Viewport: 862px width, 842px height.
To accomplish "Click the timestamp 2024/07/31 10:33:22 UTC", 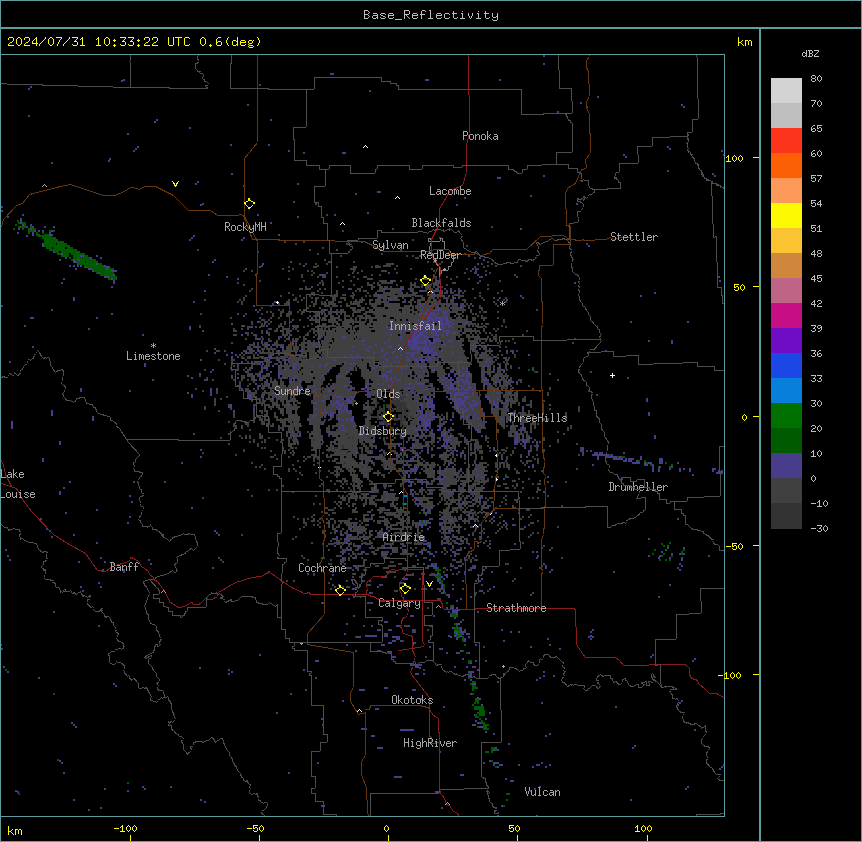I will click(99, 42).
